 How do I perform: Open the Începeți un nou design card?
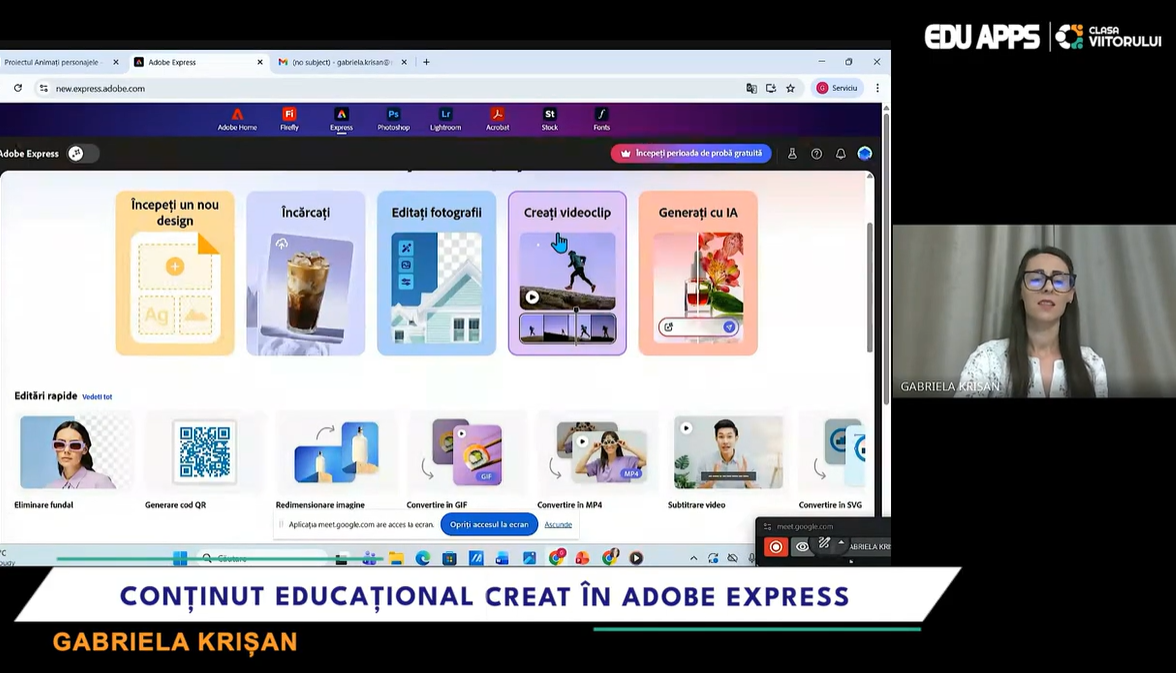coord(175,273)
